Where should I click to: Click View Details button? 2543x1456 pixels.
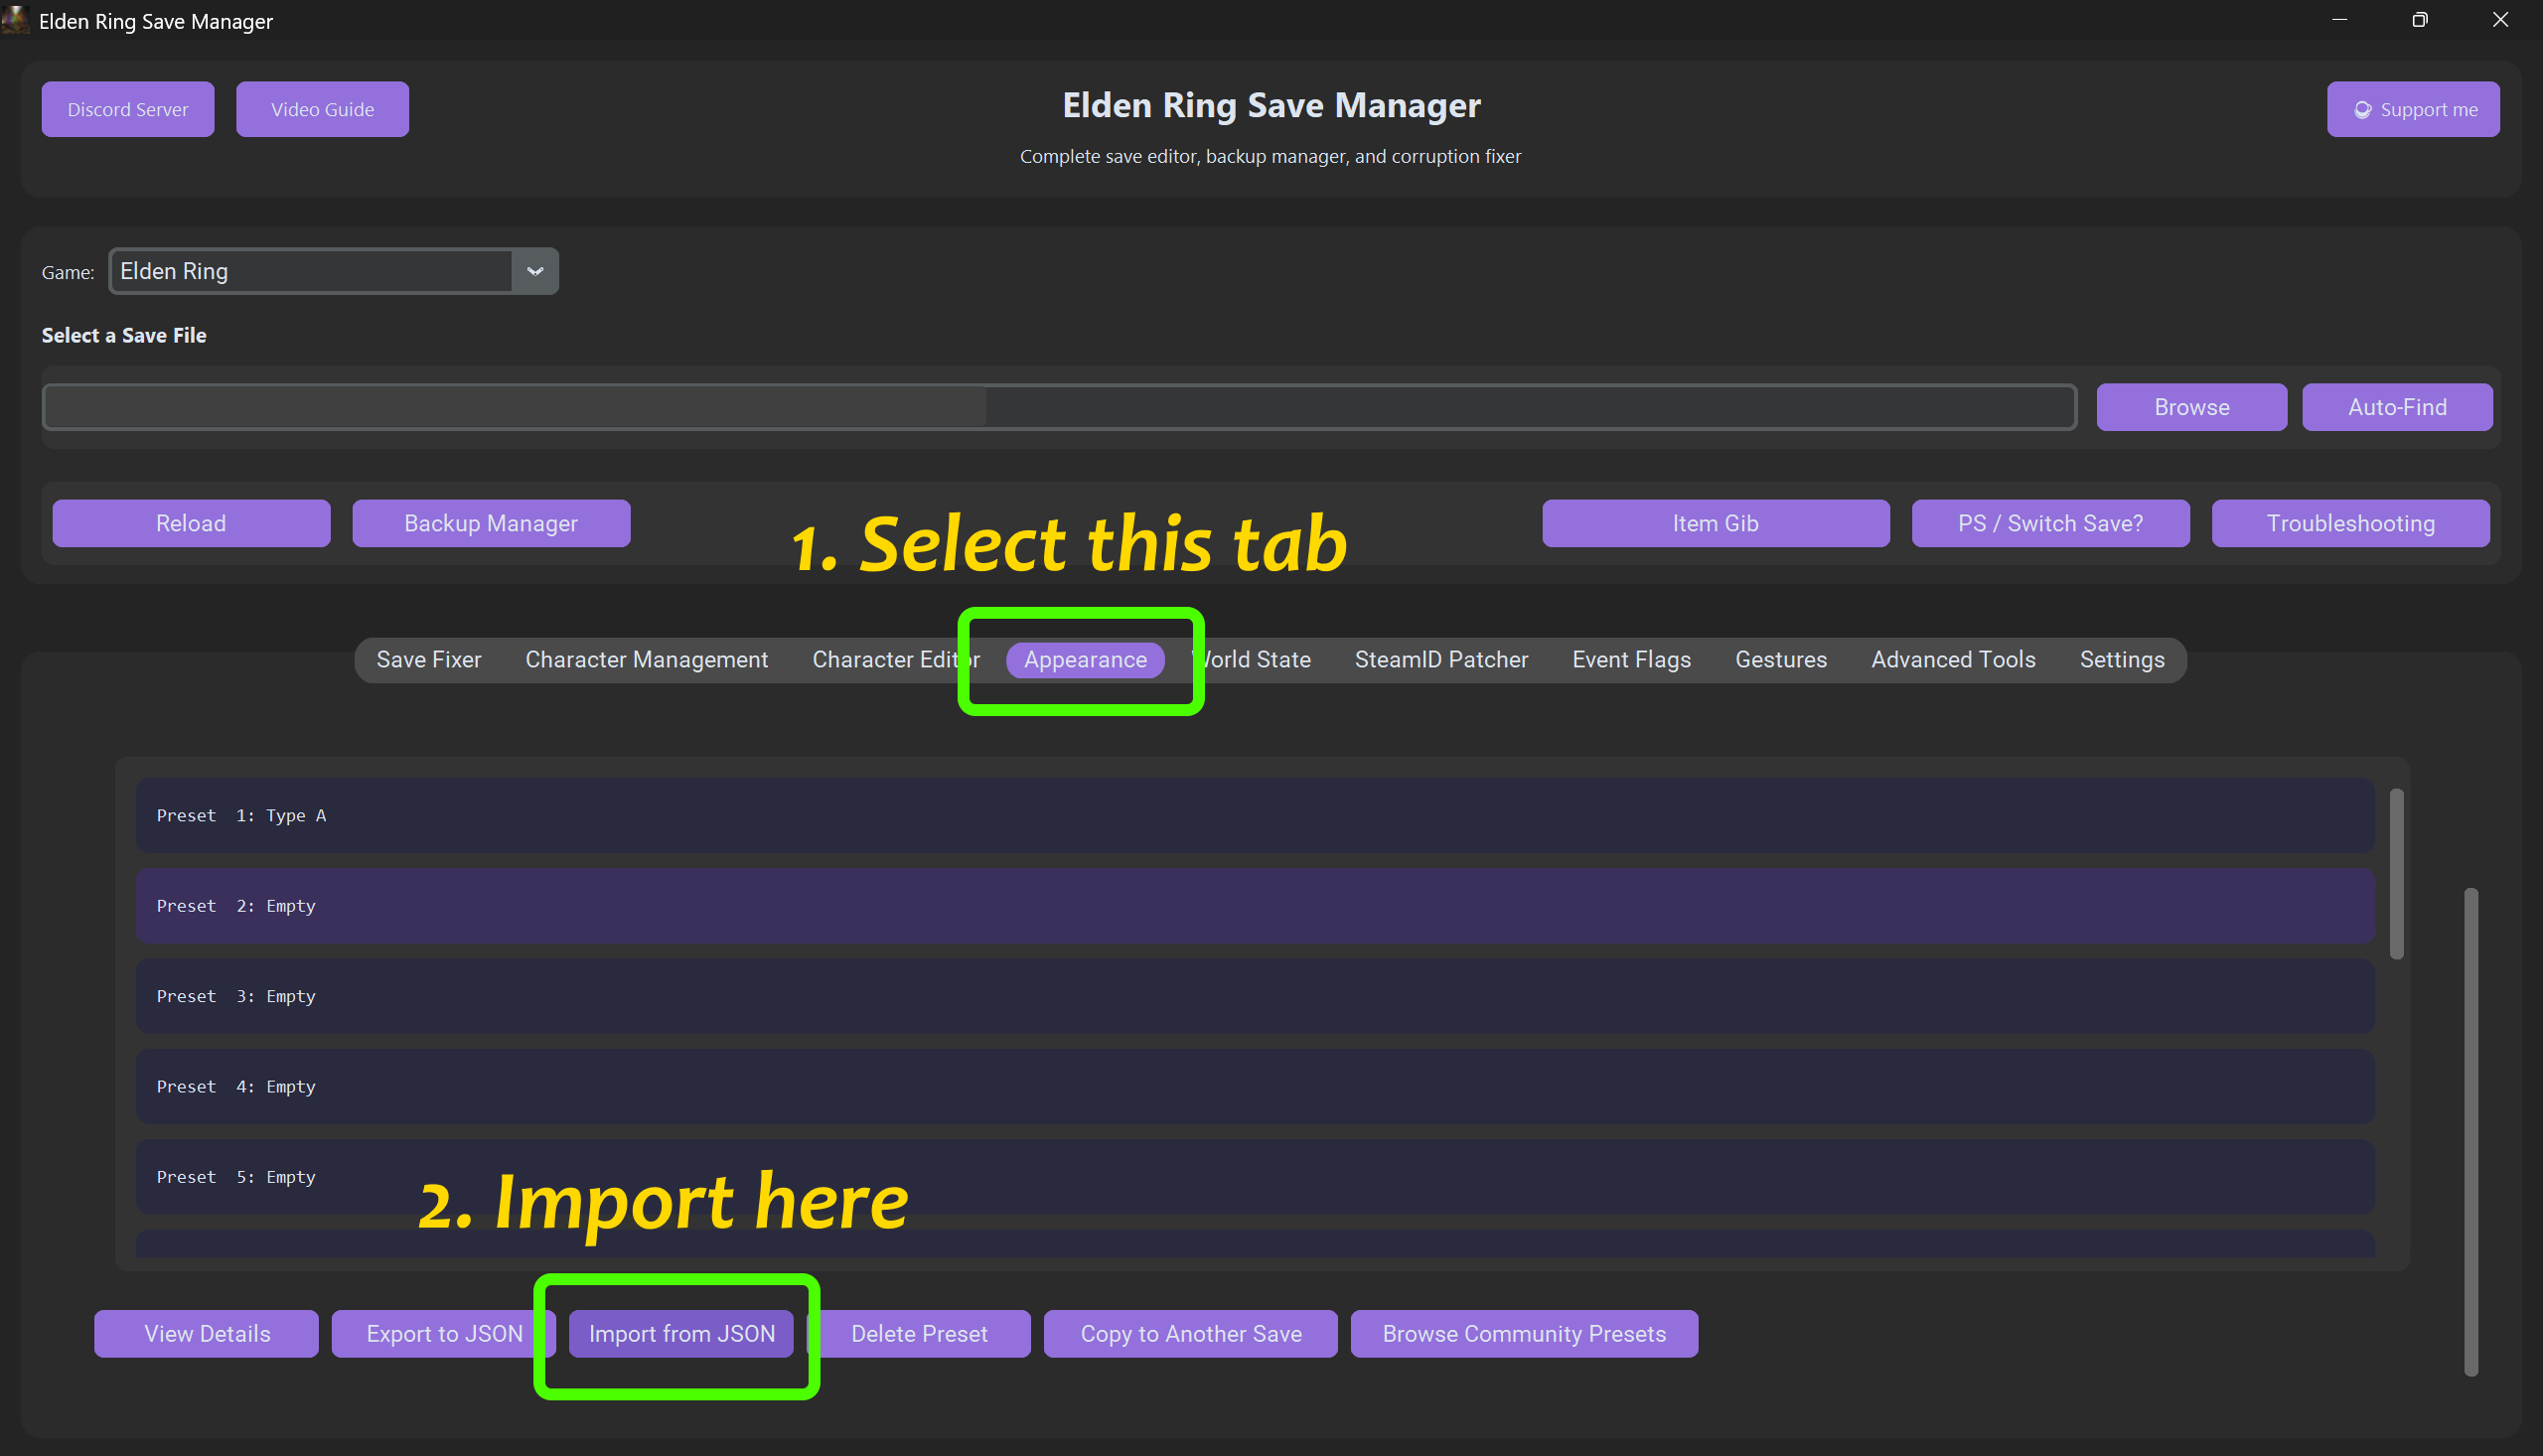click(x=207, y=1334)
